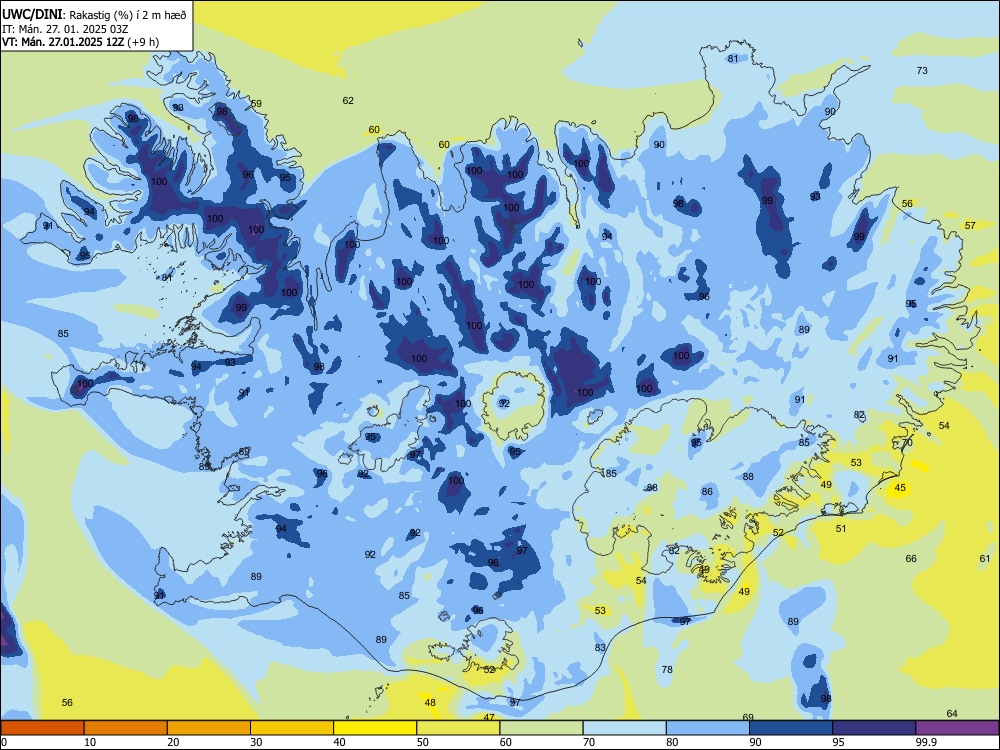Click the colorbar tick label '99.9'

(927, 742)
